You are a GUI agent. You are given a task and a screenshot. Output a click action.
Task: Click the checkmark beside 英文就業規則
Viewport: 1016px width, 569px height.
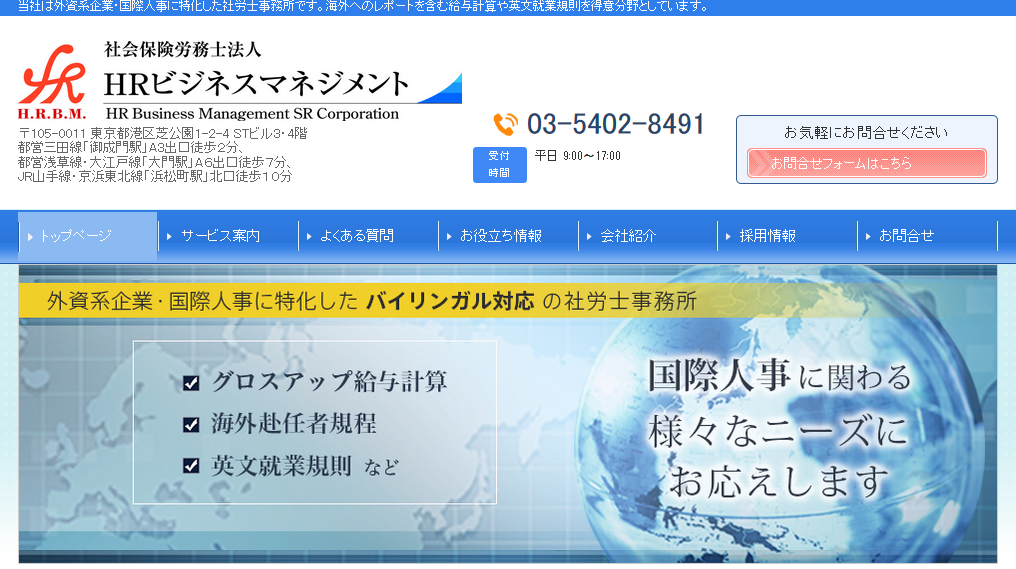click(191, 465)
